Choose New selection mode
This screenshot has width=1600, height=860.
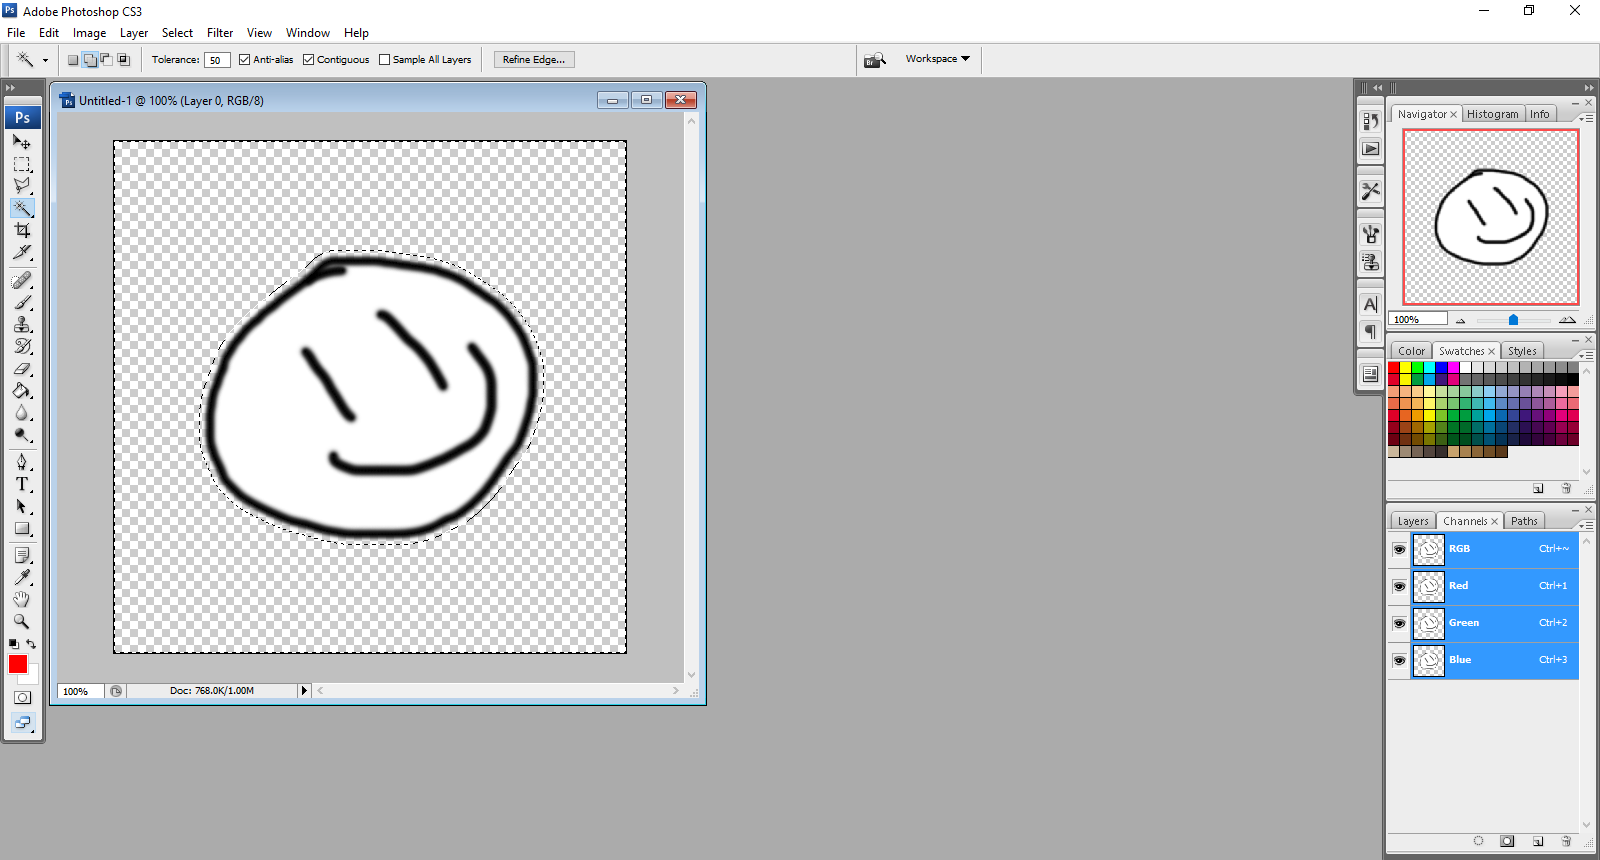[x=73, y=60]
